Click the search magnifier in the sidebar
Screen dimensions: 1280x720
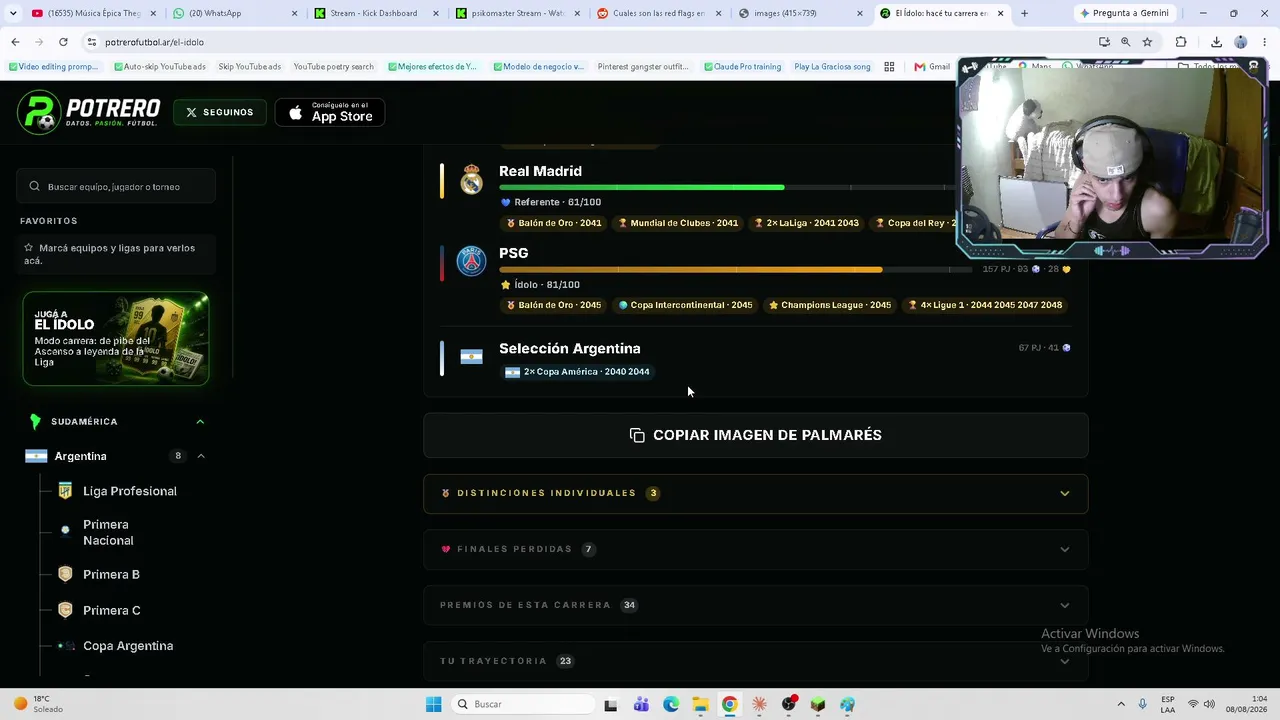pyautogui.click(x=35, y=186)
